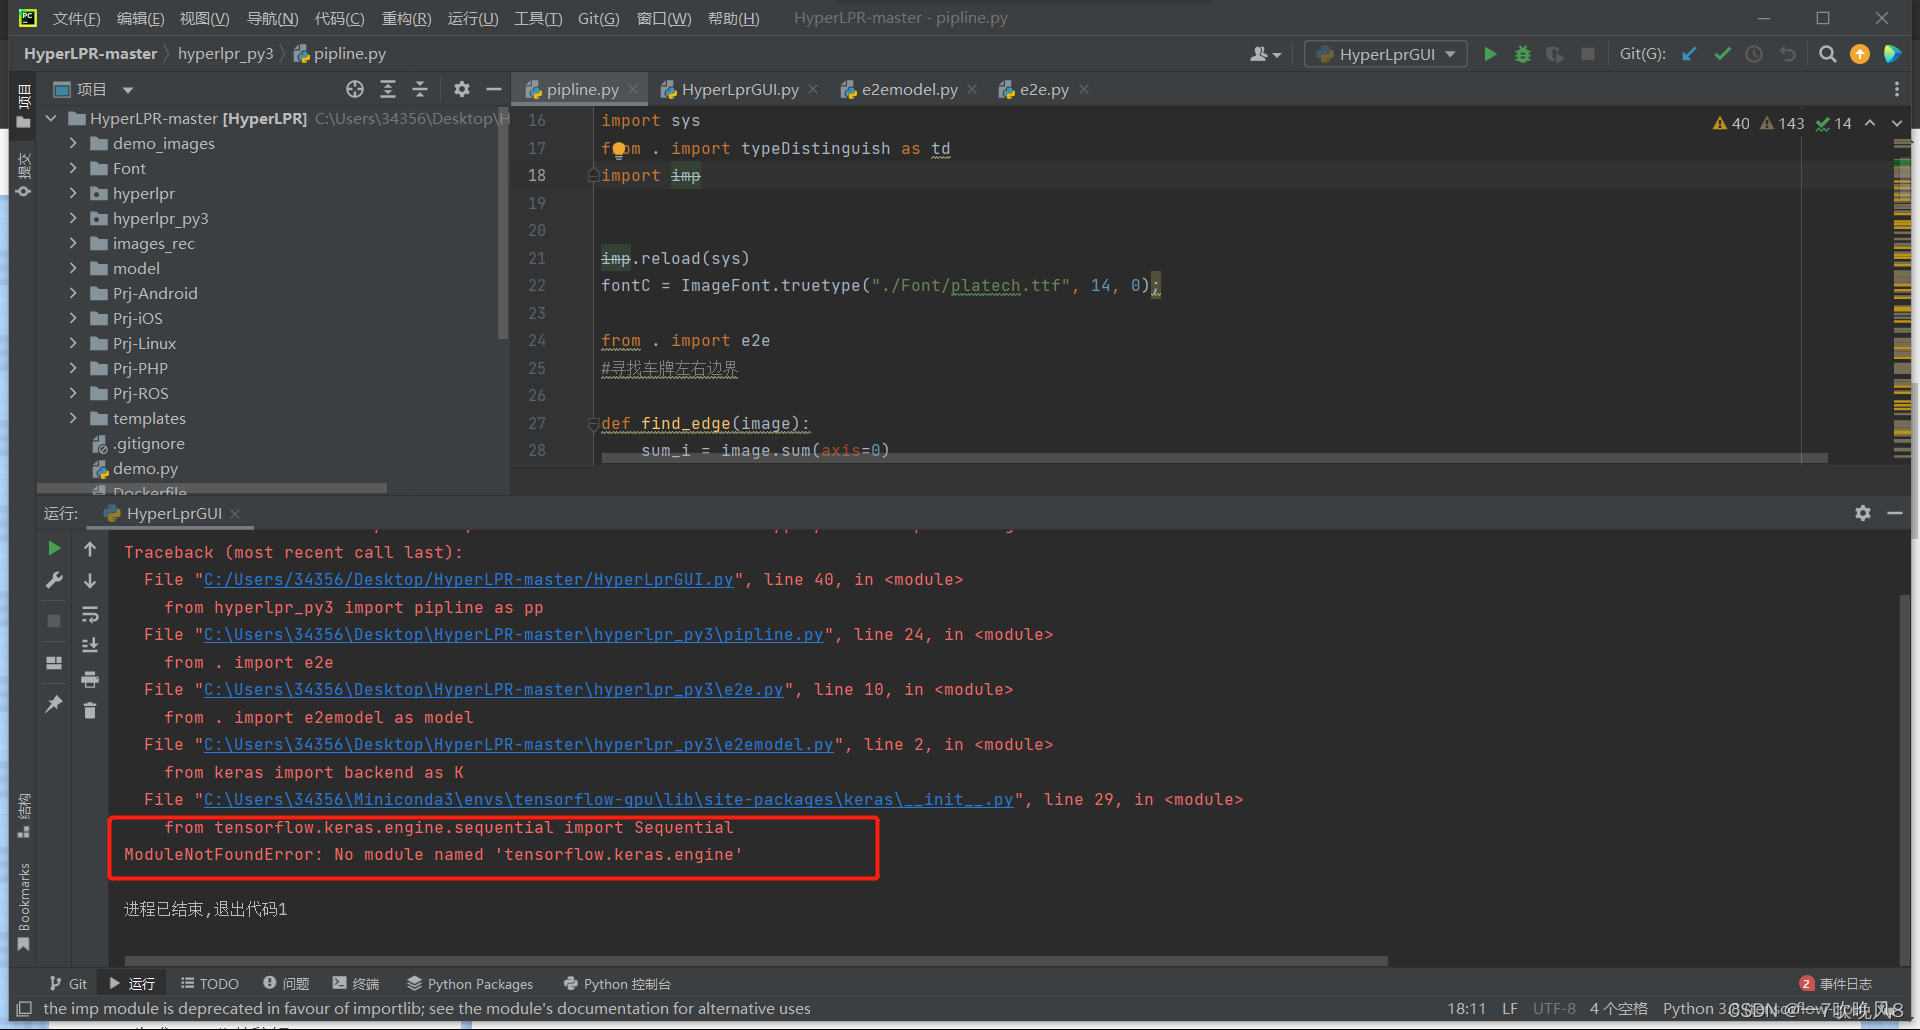Toggle soft-wrap in run console
The width and height of the screenshot is (1920, 1030).
tap(90, 614)
